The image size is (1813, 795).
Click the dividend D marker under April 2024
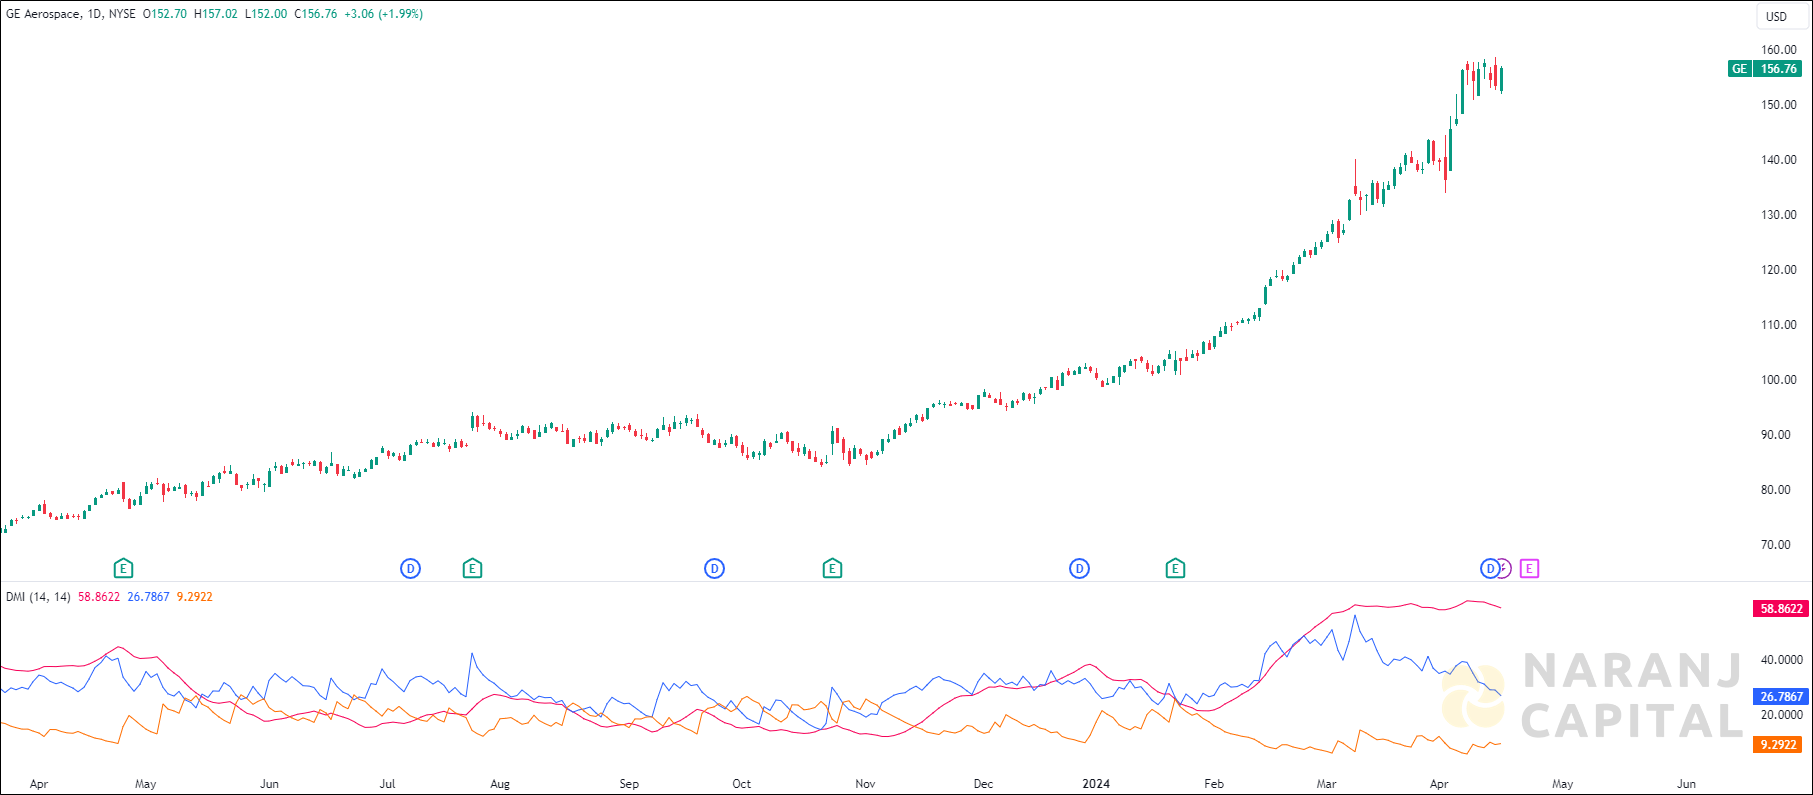[1489, 568]
